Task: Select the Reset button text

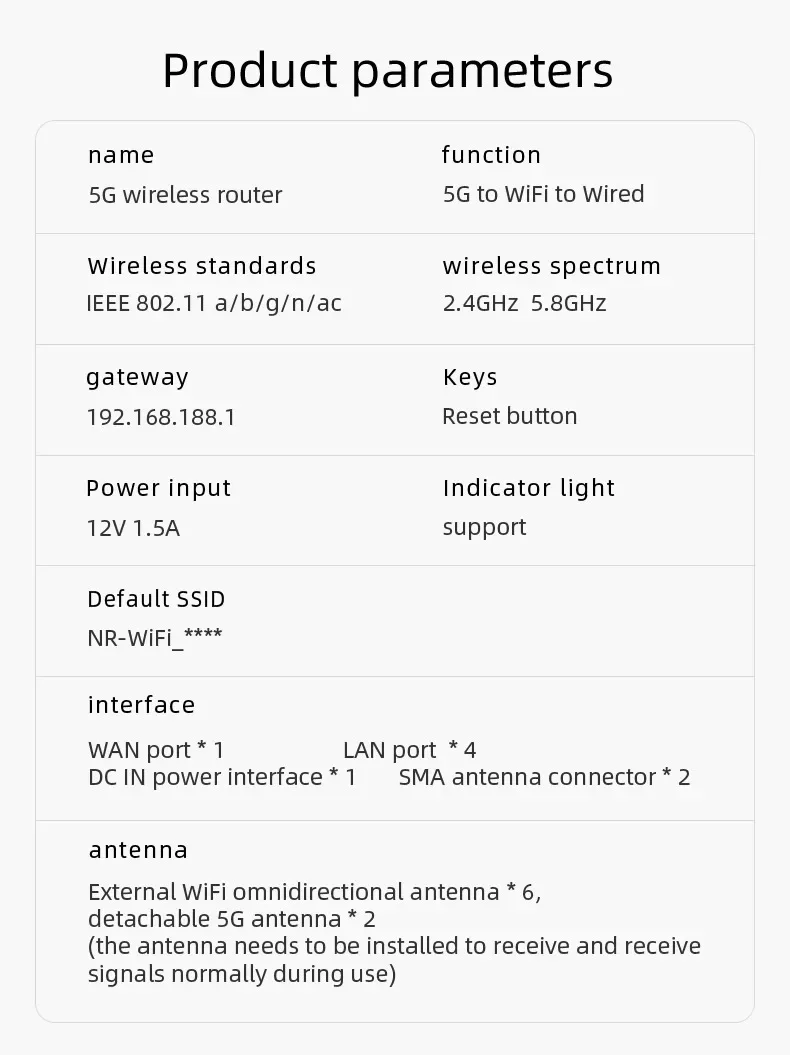Action: point(509,416)
